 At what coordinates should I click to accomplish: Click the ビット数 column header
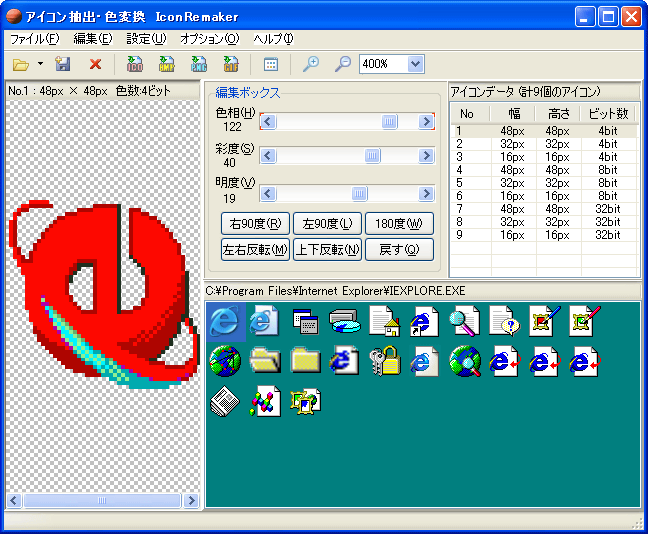pyautogui.click(x=608, y=114)
